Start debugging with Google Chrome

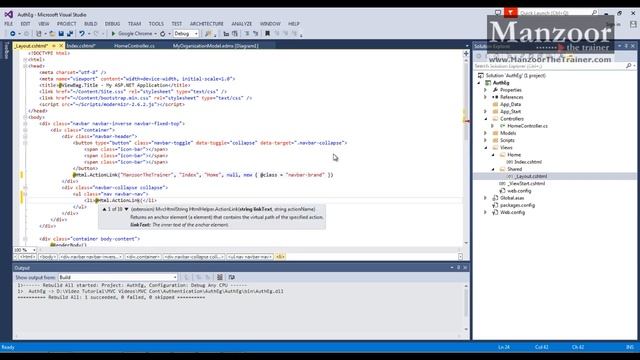click(131, 34)
